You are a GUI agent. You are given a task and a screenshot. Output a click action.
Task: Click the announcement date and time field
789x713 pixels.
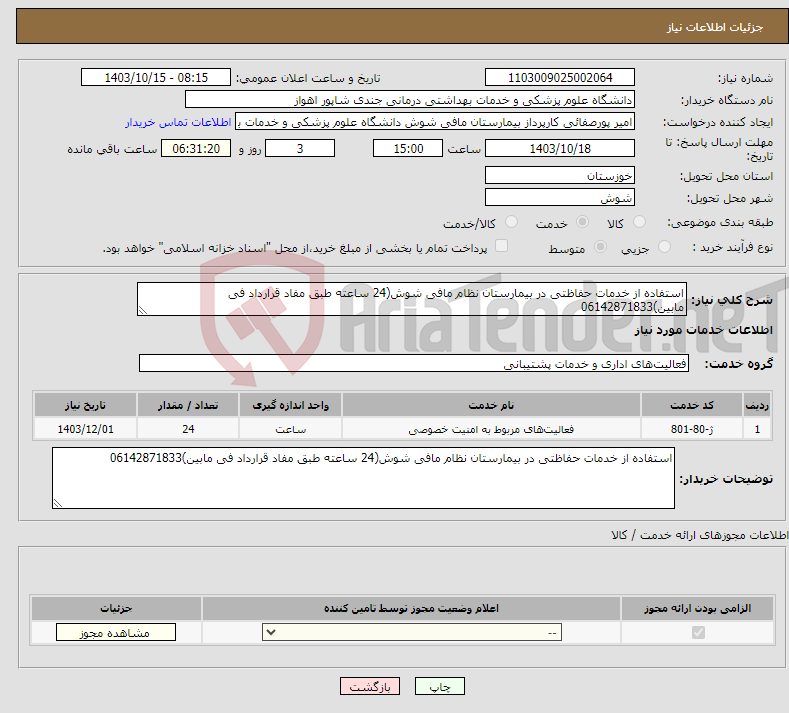tap(156, 77)
